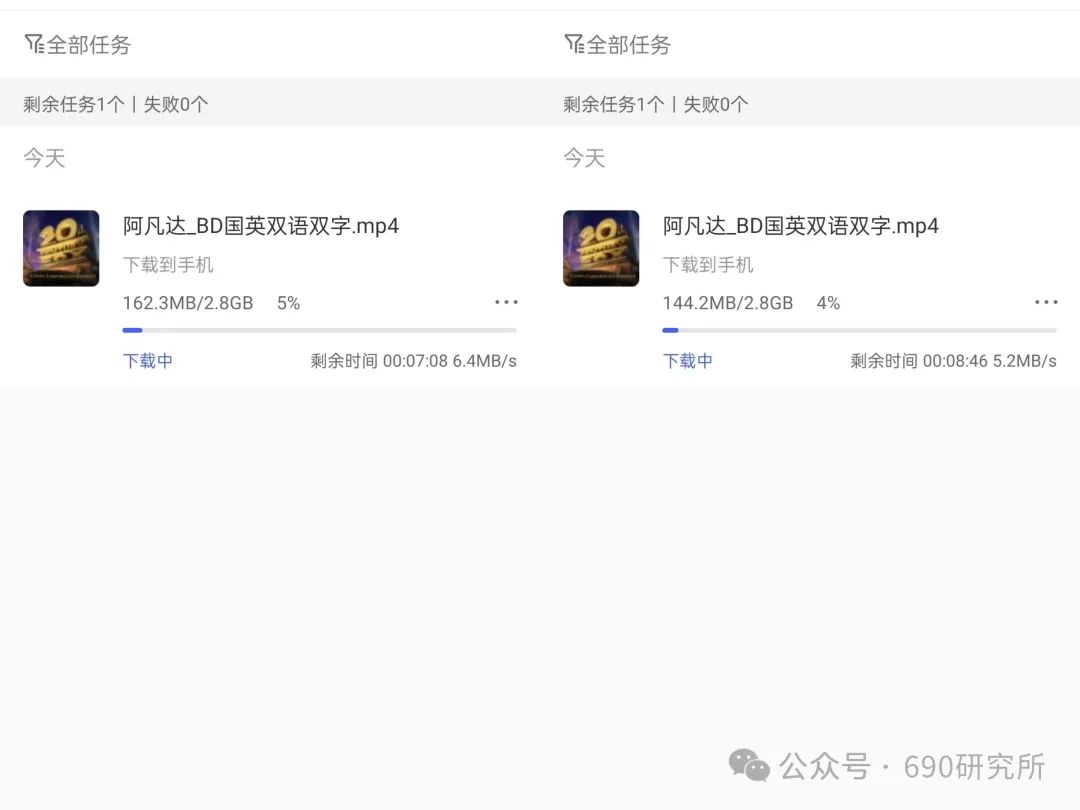Open the movie thumbnail for the 144.2MB download
This screenshot has width=1080, height=810.
(x=601, y=248)
